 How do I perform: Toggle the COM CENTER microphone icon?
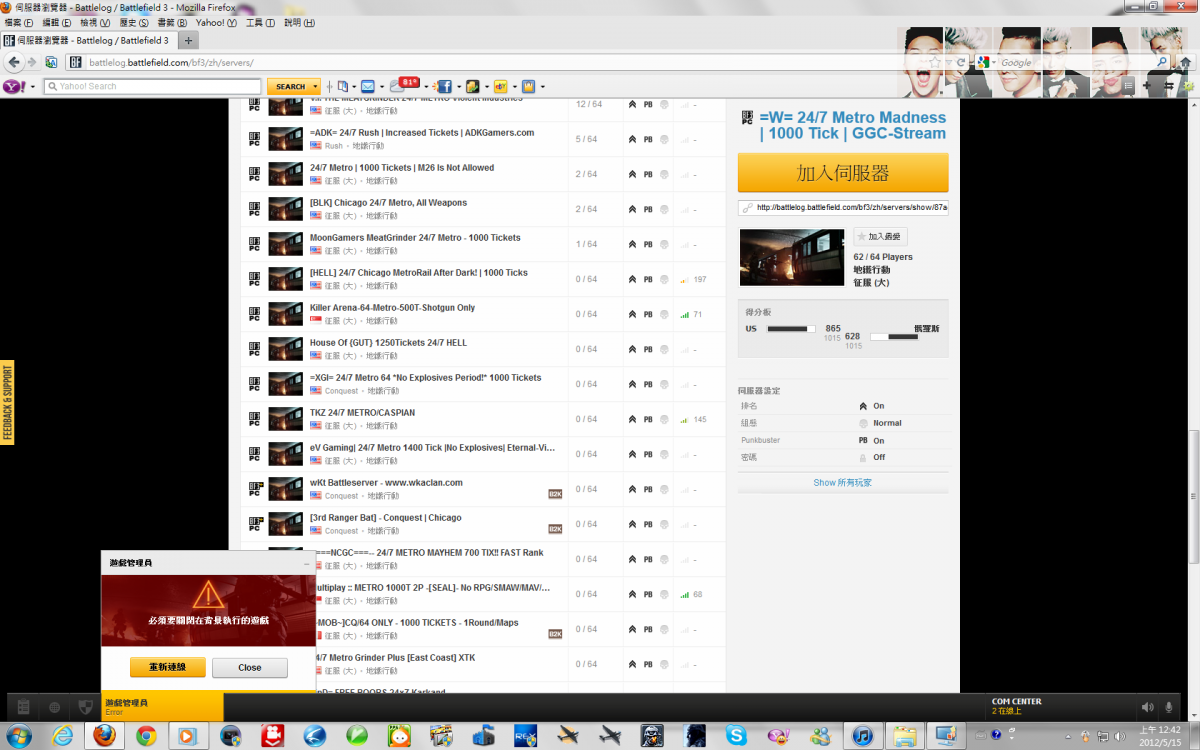[1170, 707]
